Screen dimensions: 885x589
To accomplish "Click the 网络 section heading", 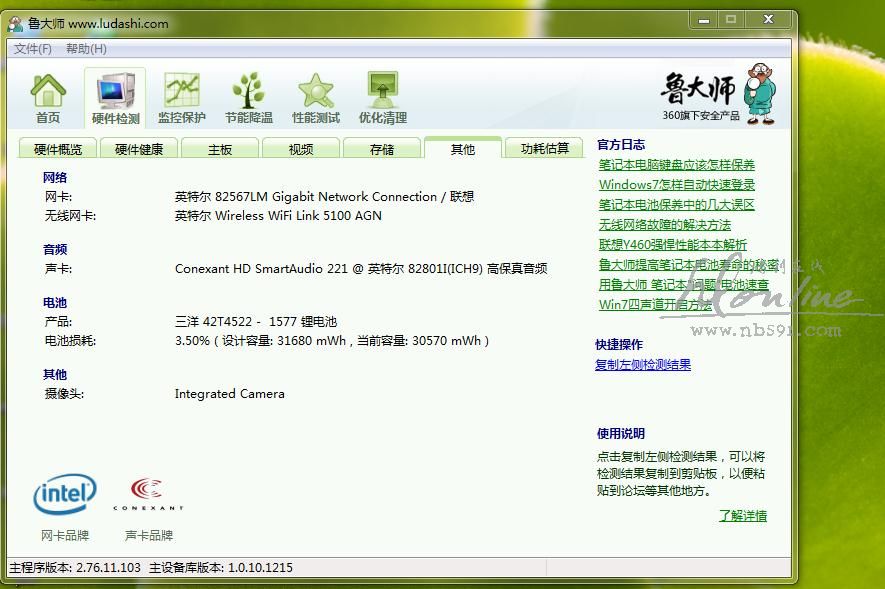I will (55, 178).
